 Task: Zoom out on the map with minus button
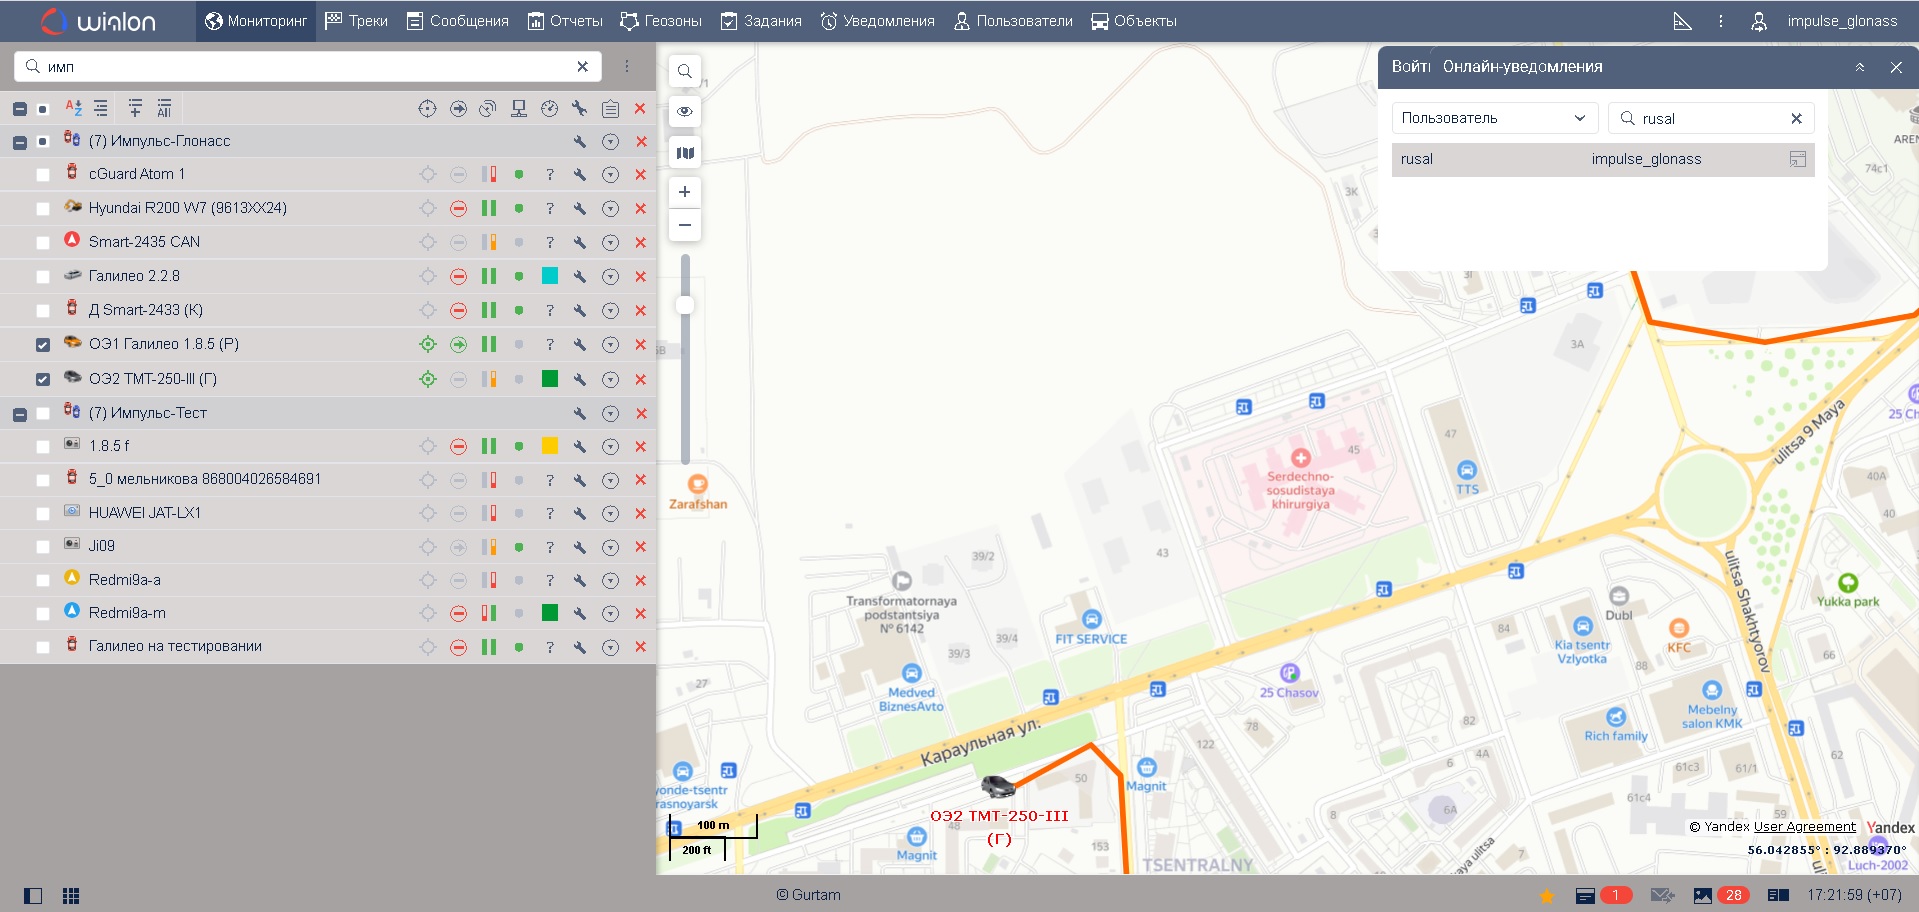pyautogui.click(x=684, y=225)
